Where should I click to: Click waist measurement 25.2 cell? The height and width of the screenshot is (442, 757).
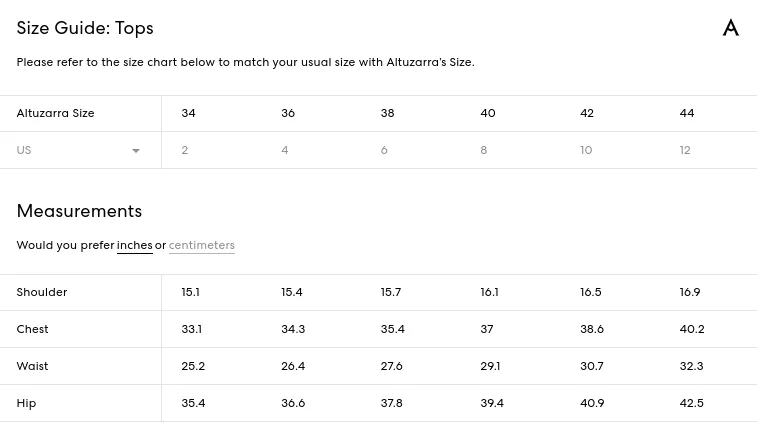point(193,366)
